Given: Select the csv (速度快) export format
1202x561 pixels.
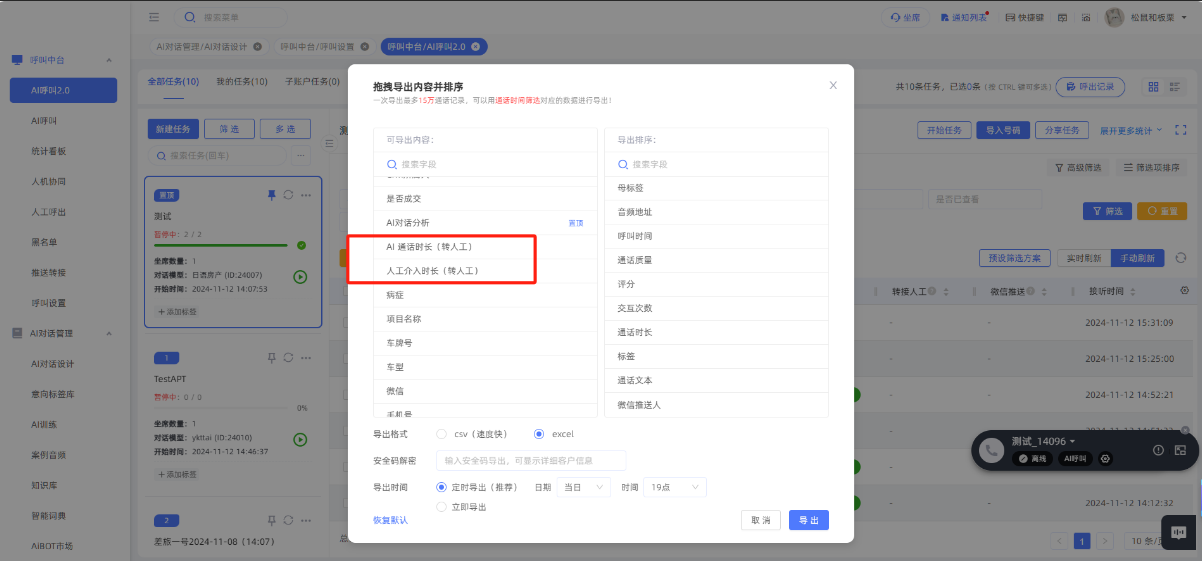Looking at the screenshot, I should 442,434.
